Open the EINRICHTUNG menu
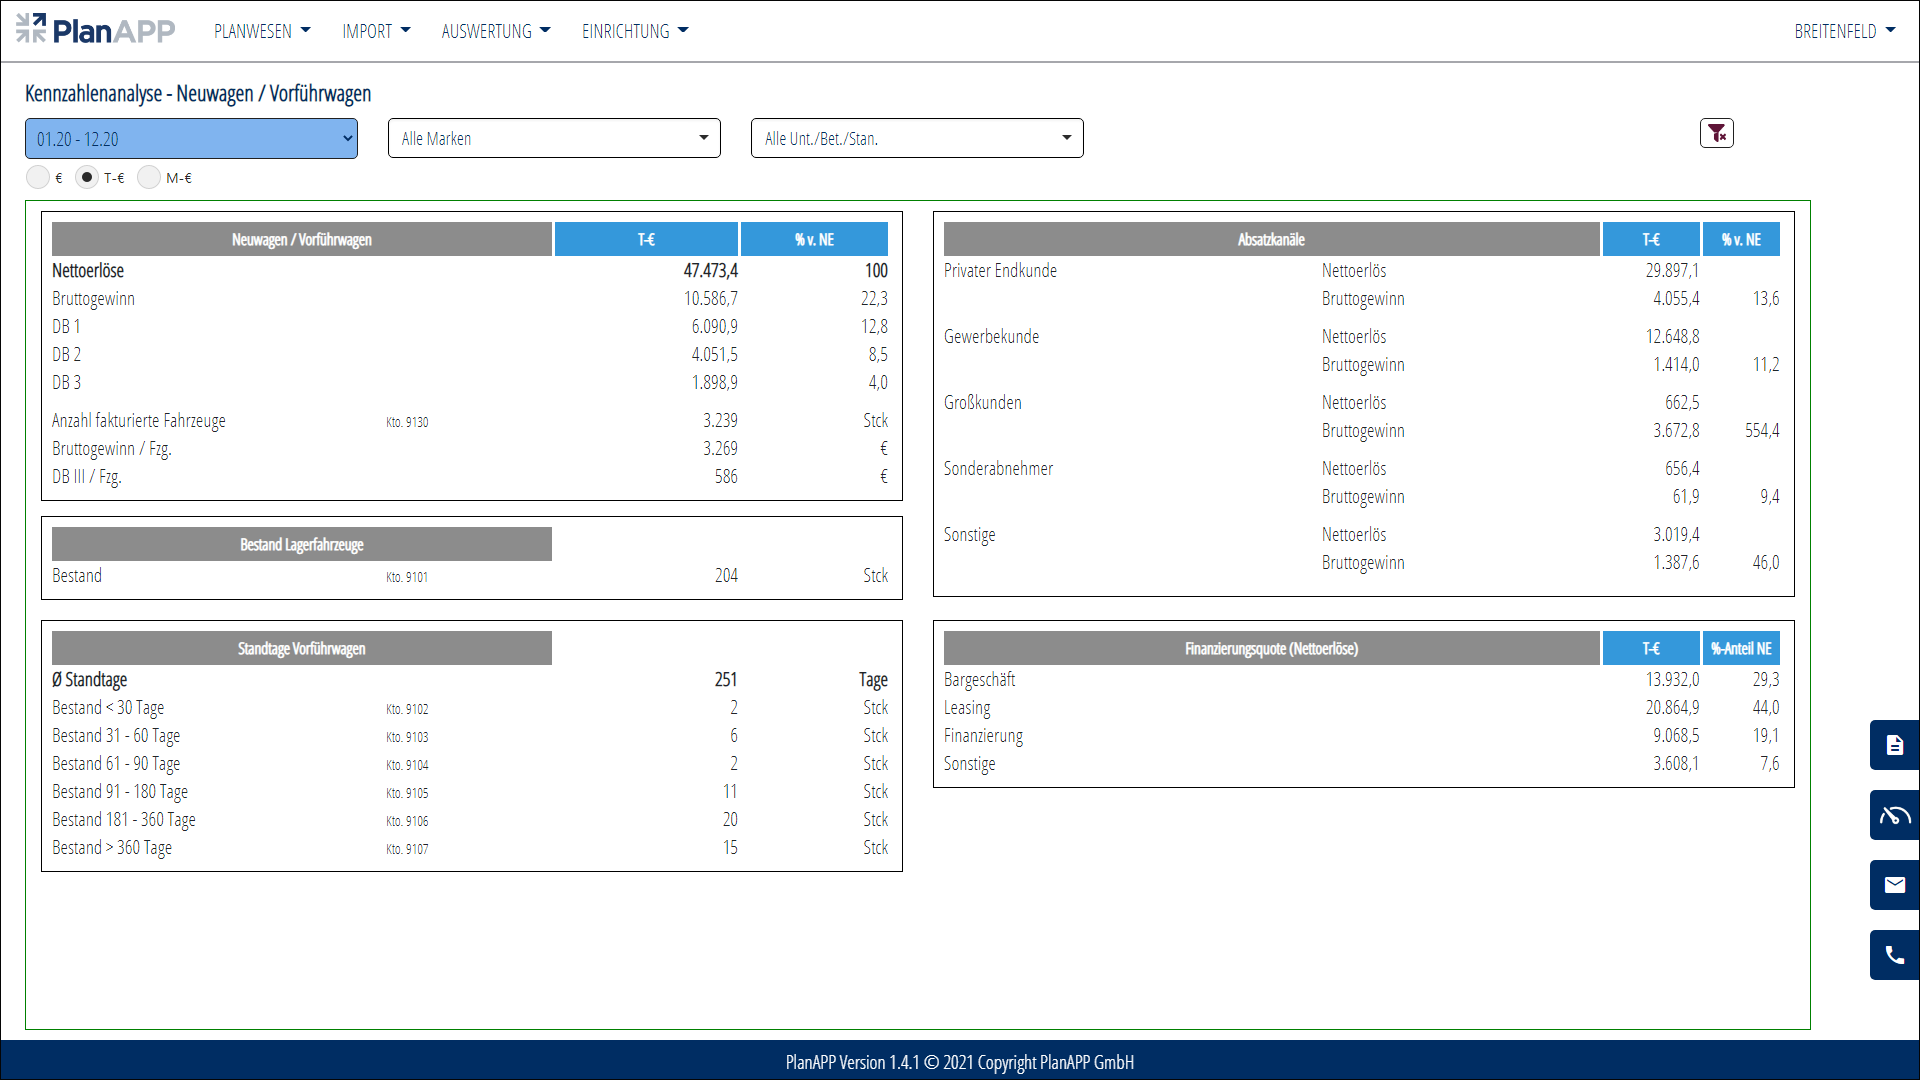The width and height of the screenshot is (1920, 1080). click(x=635, y=31)
